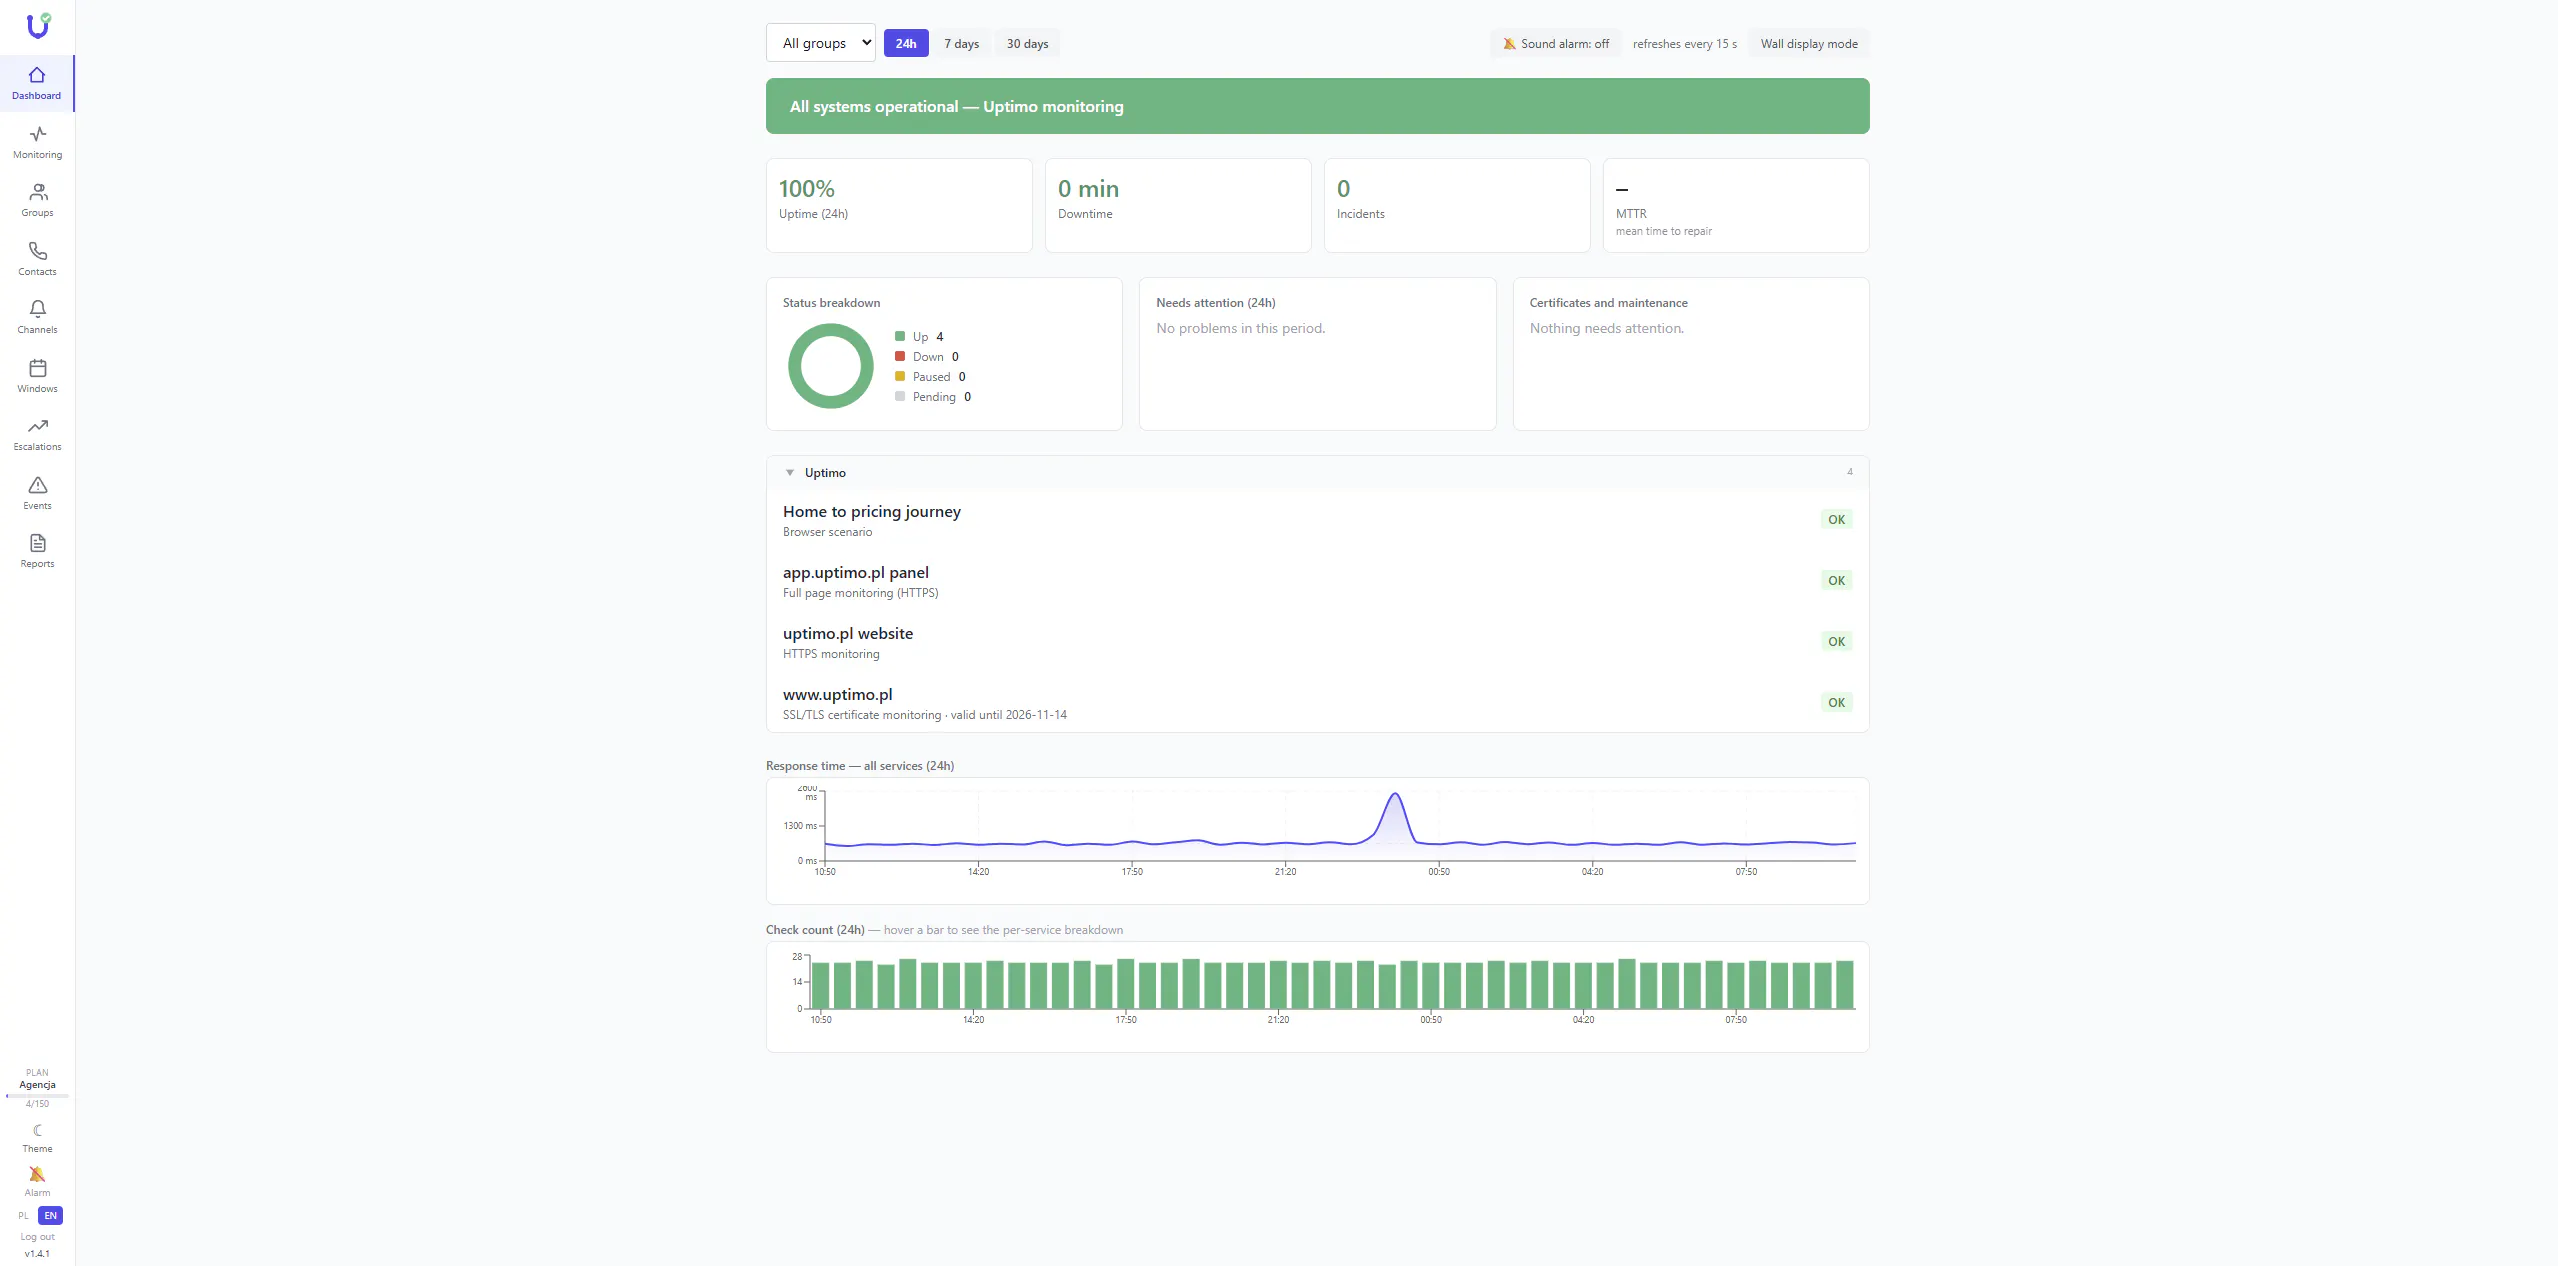Open the Dashboard section
This screenshot has width=2558, height=1266.
tap(37, 83)
